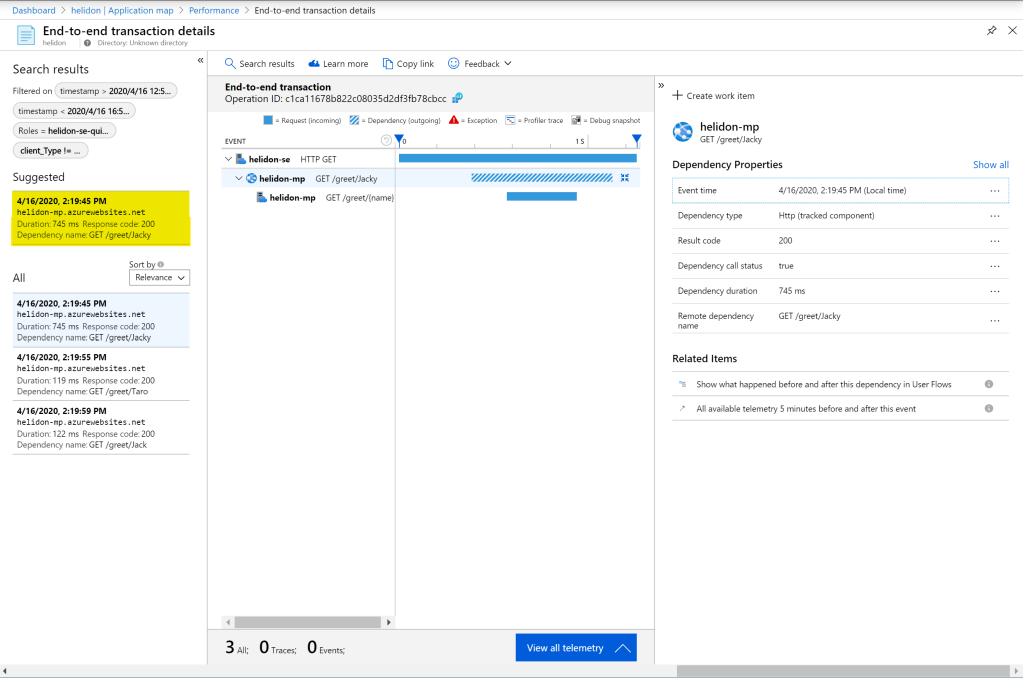Viewport: 1023px width, 678px height.
Task: Click the plus icon for Create work item
Action: coord(677,96)
